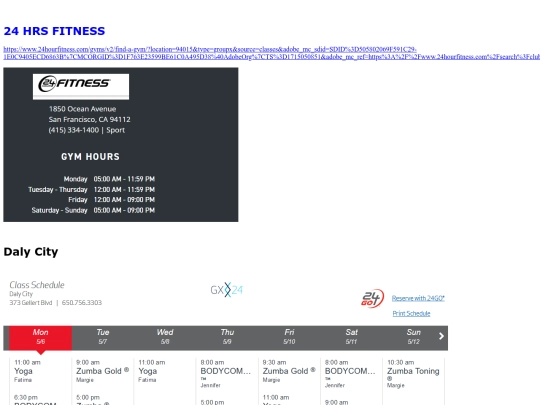Click Wednesday 11:00 am Yoga class
Image resolution: width=540 pixels, height=405 pixels.
pos(152,371)
